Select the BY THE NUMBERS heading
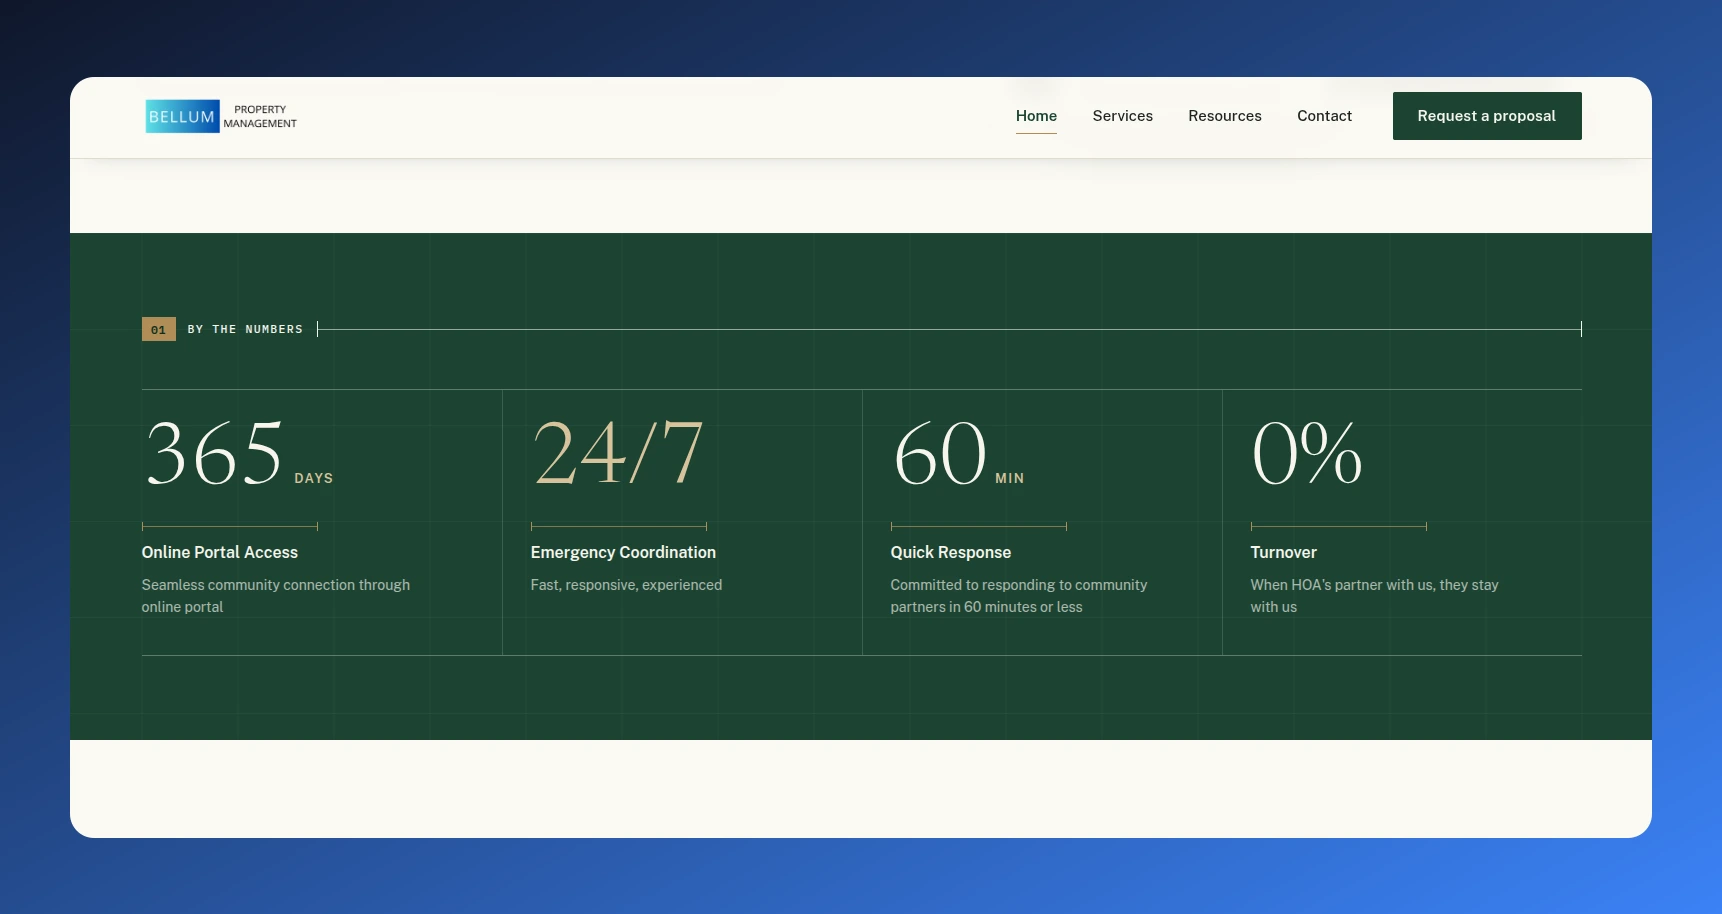This screenshot has width=1722, height=914. pos(245,329)
